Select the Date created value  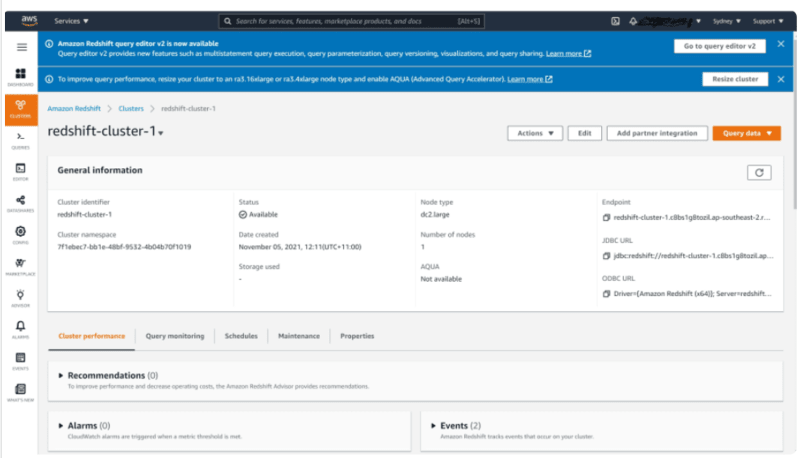pyautogui.click(x=300, y=247)
